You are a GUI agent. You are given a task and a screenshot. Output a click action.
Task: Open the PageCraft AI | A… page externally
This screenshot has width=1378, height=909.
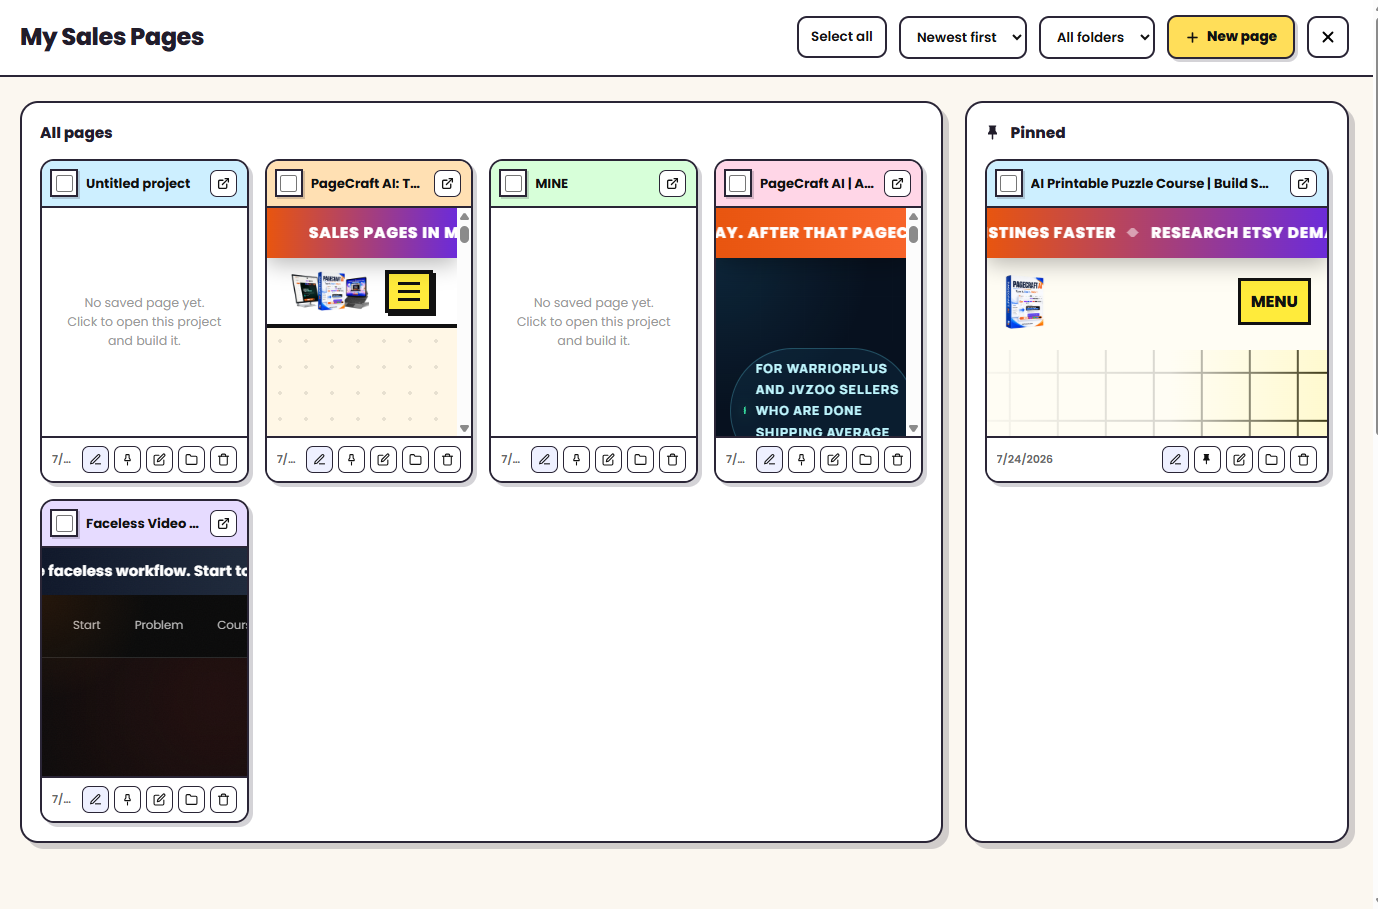pos(897,184)
